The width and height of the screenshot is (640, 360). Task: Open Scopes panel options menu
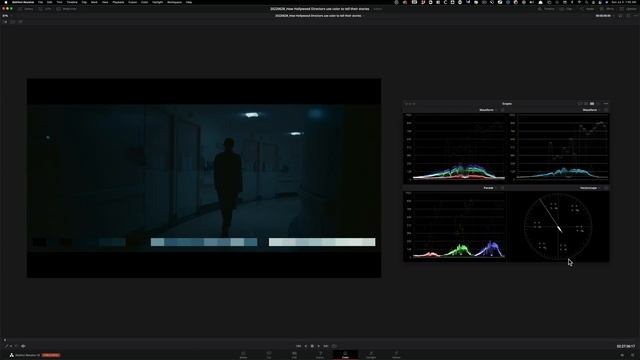coord(606,104)
